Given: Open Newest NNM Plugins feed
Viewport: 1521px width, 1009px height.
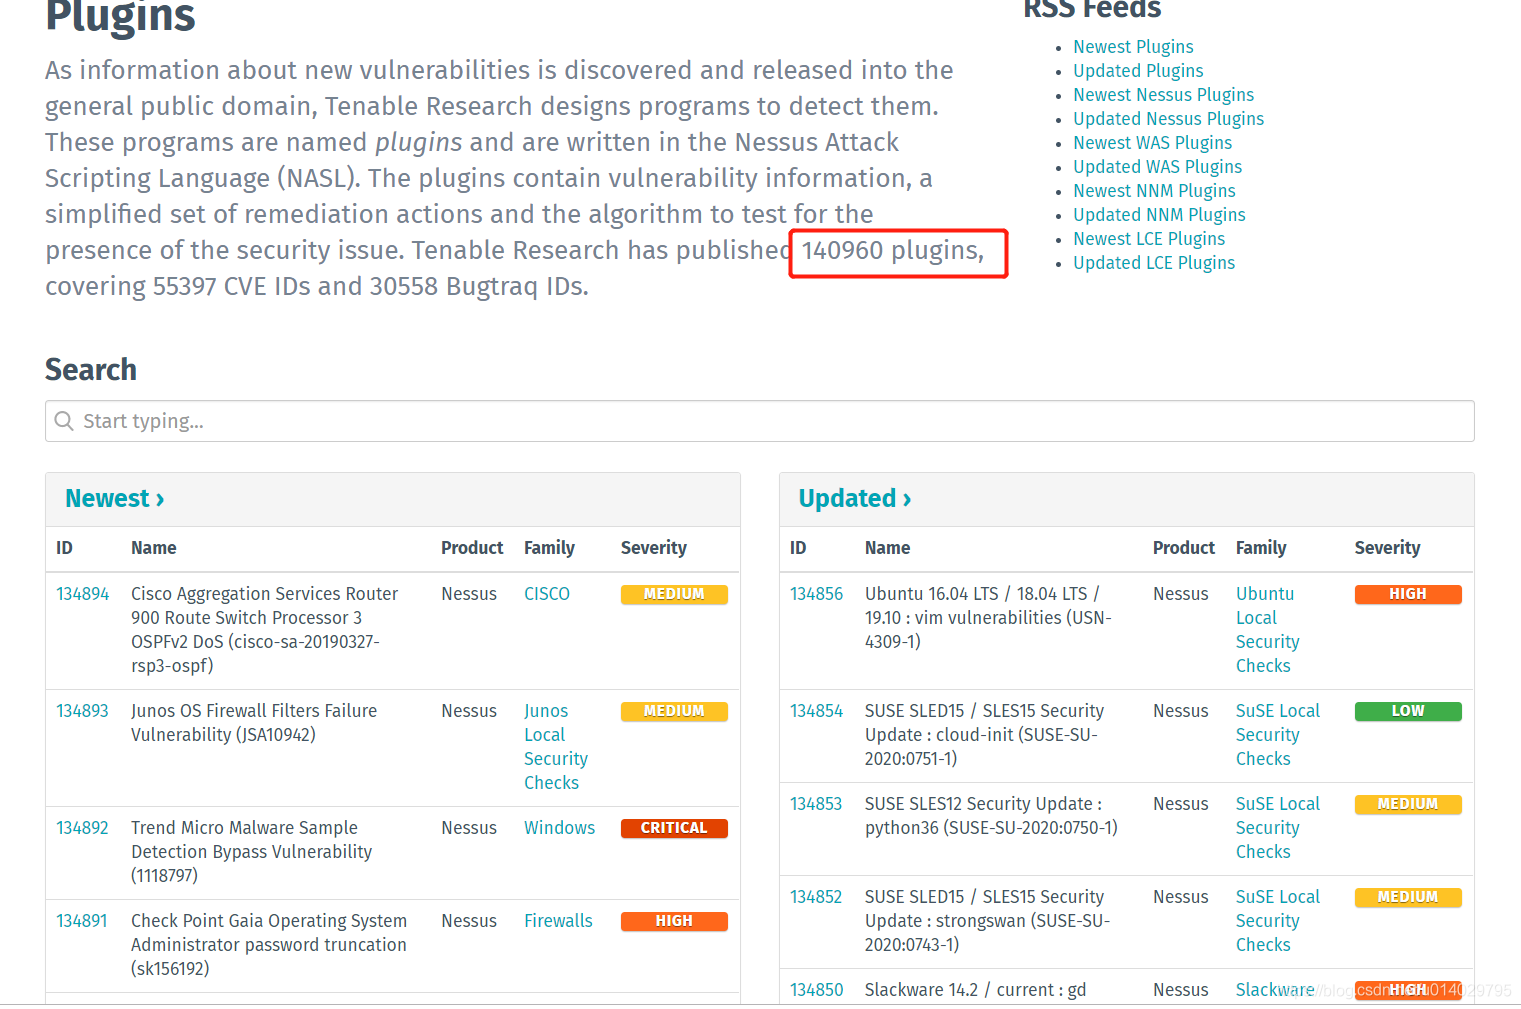Looking at the screenshot, I should point(1154,191).
